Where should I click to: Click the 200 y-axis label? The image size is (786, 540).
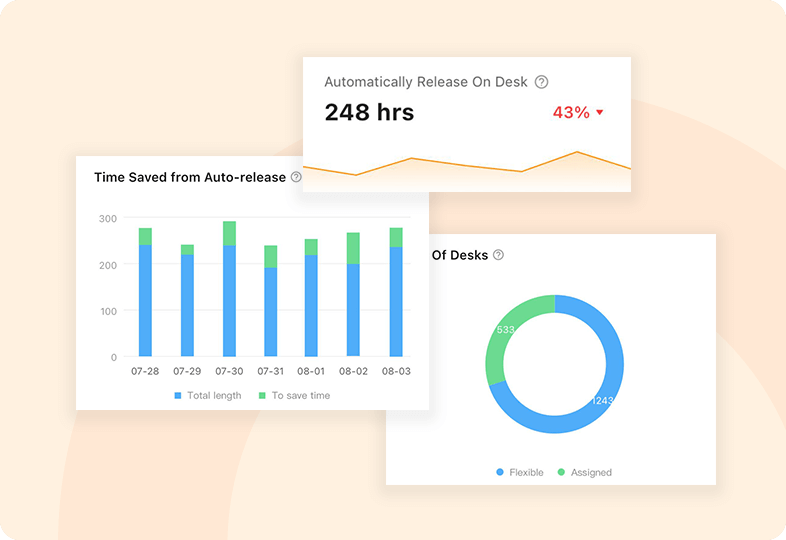click(108, 265)
